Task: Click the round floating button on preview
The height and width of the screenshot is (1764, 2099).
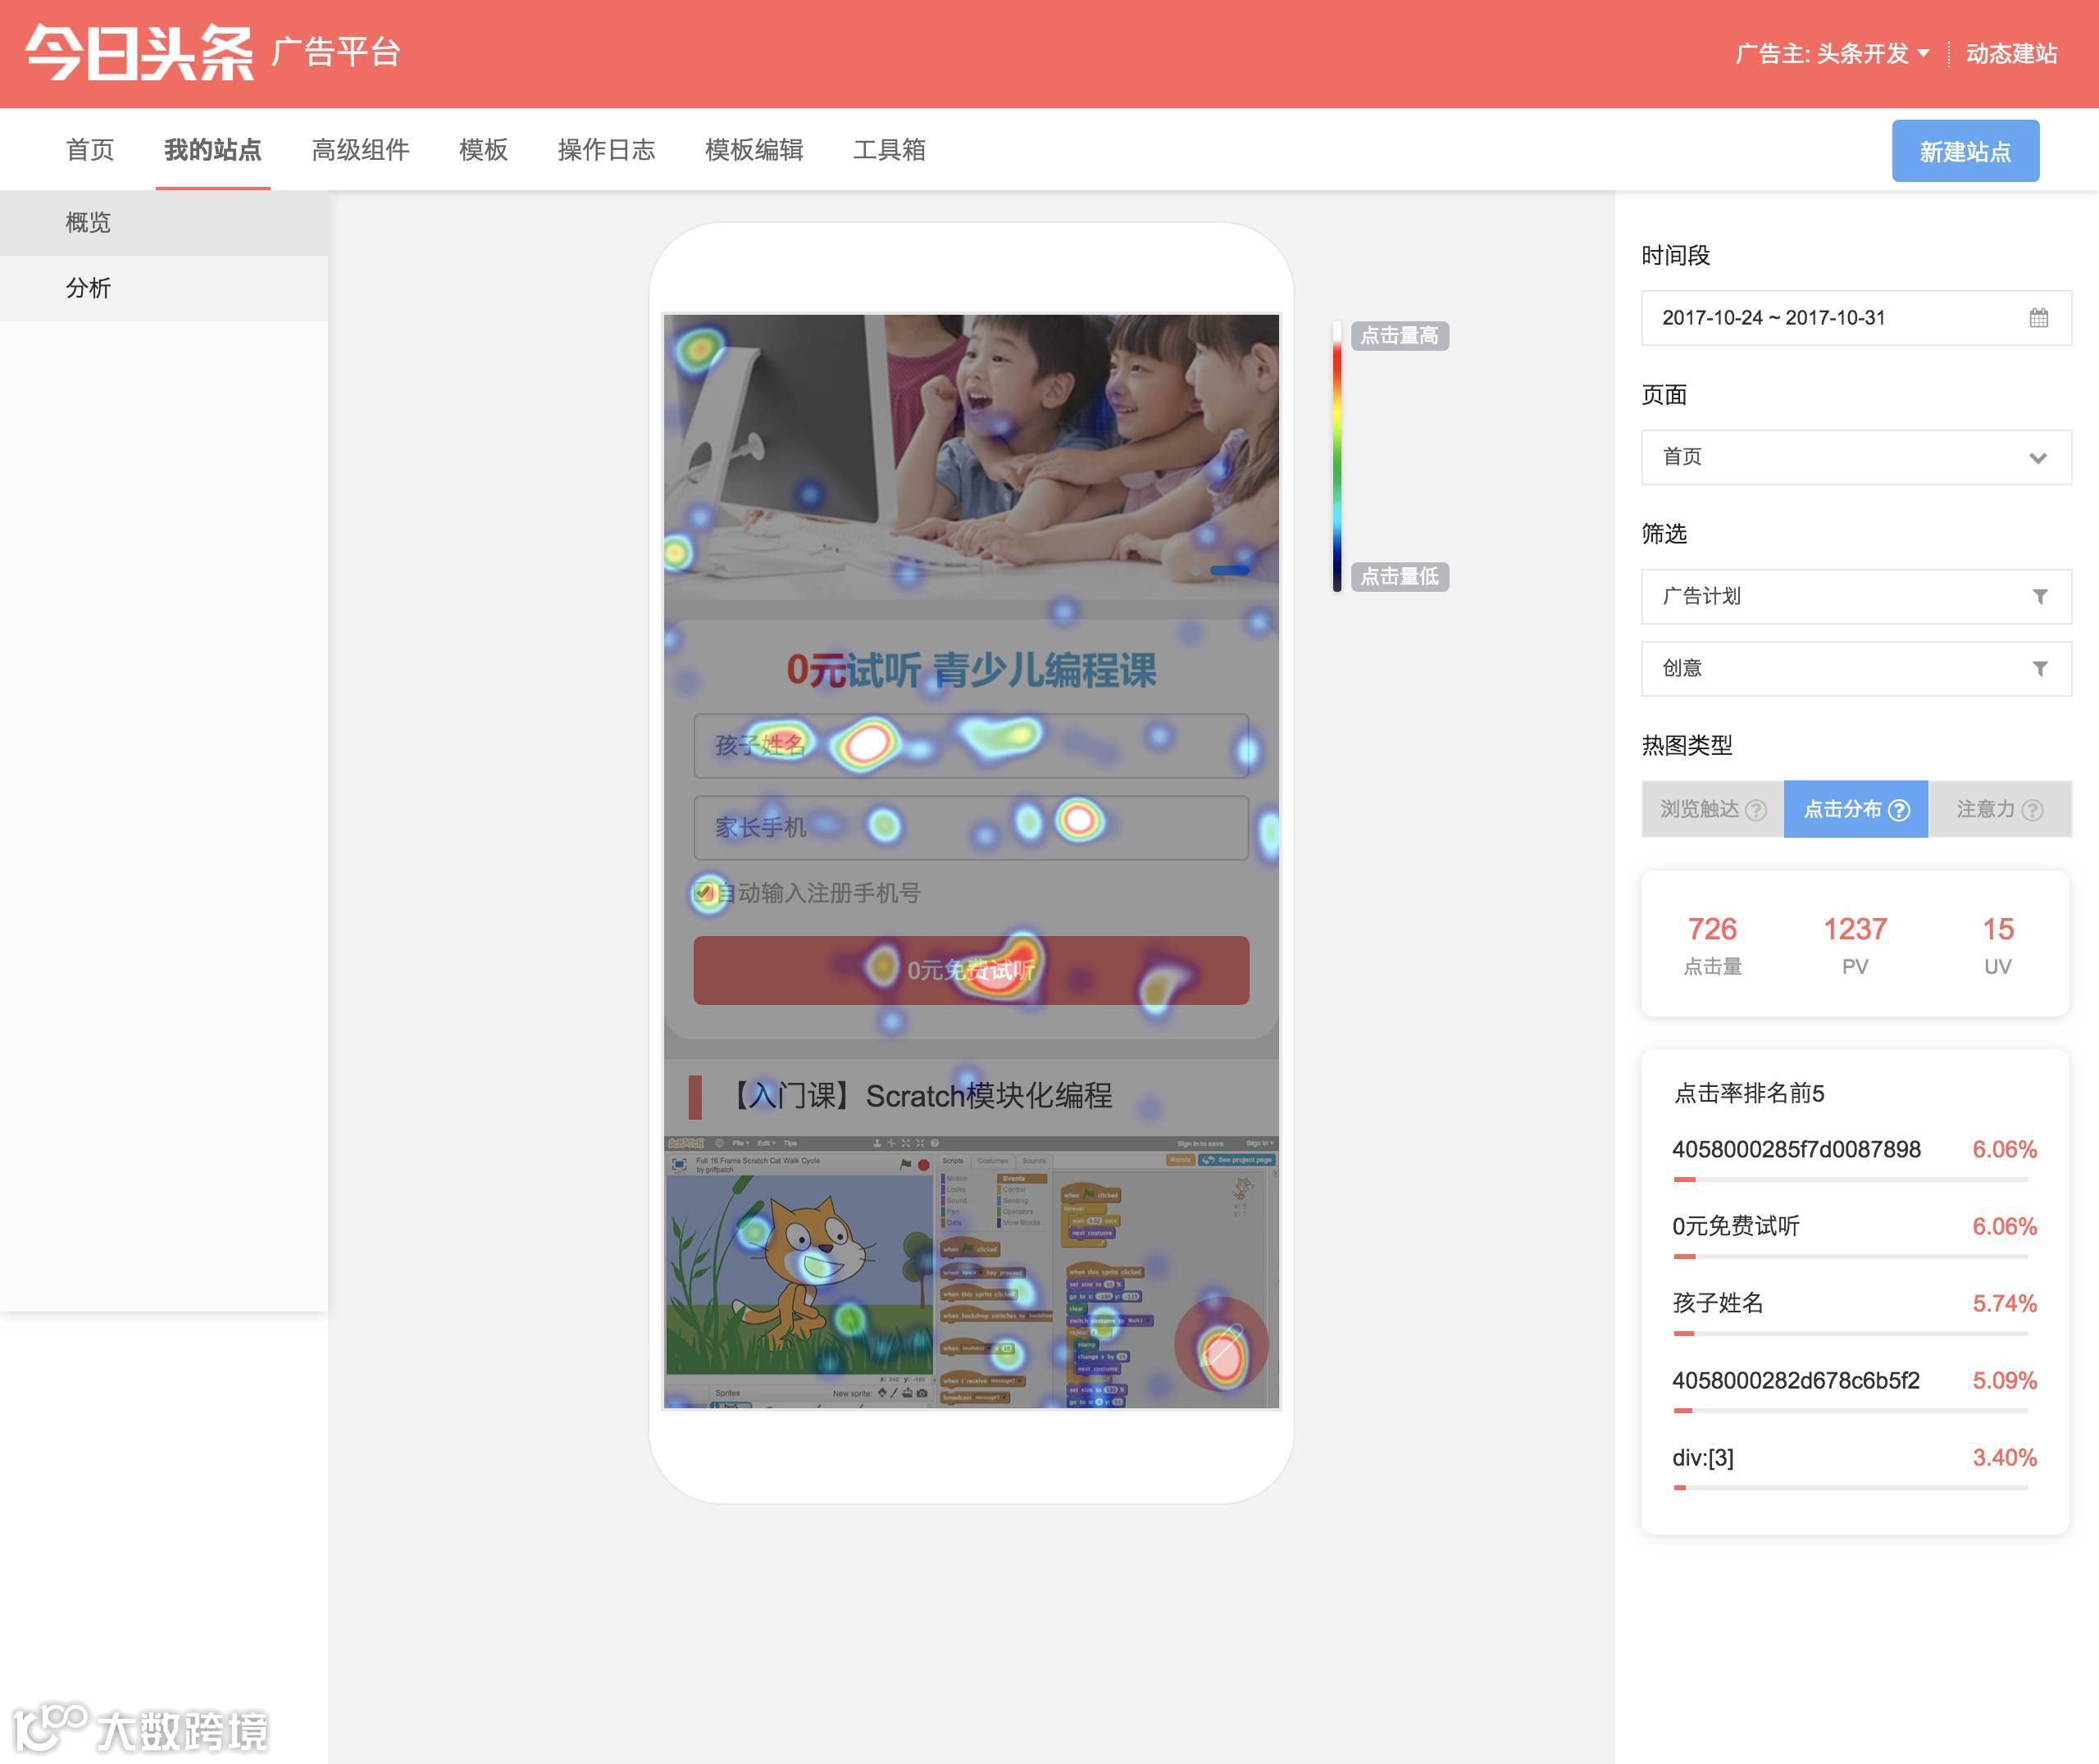Action: (1220, 1345)
